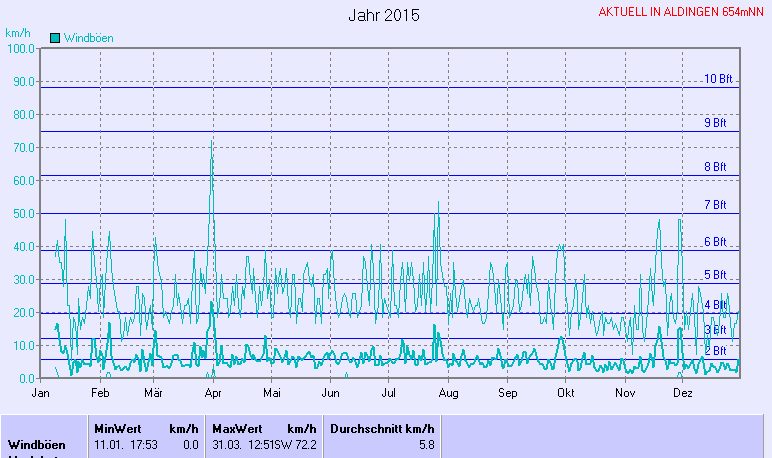Select the Windböen row label in table
Screen dimensions: 772x458
tap(37, 444)
